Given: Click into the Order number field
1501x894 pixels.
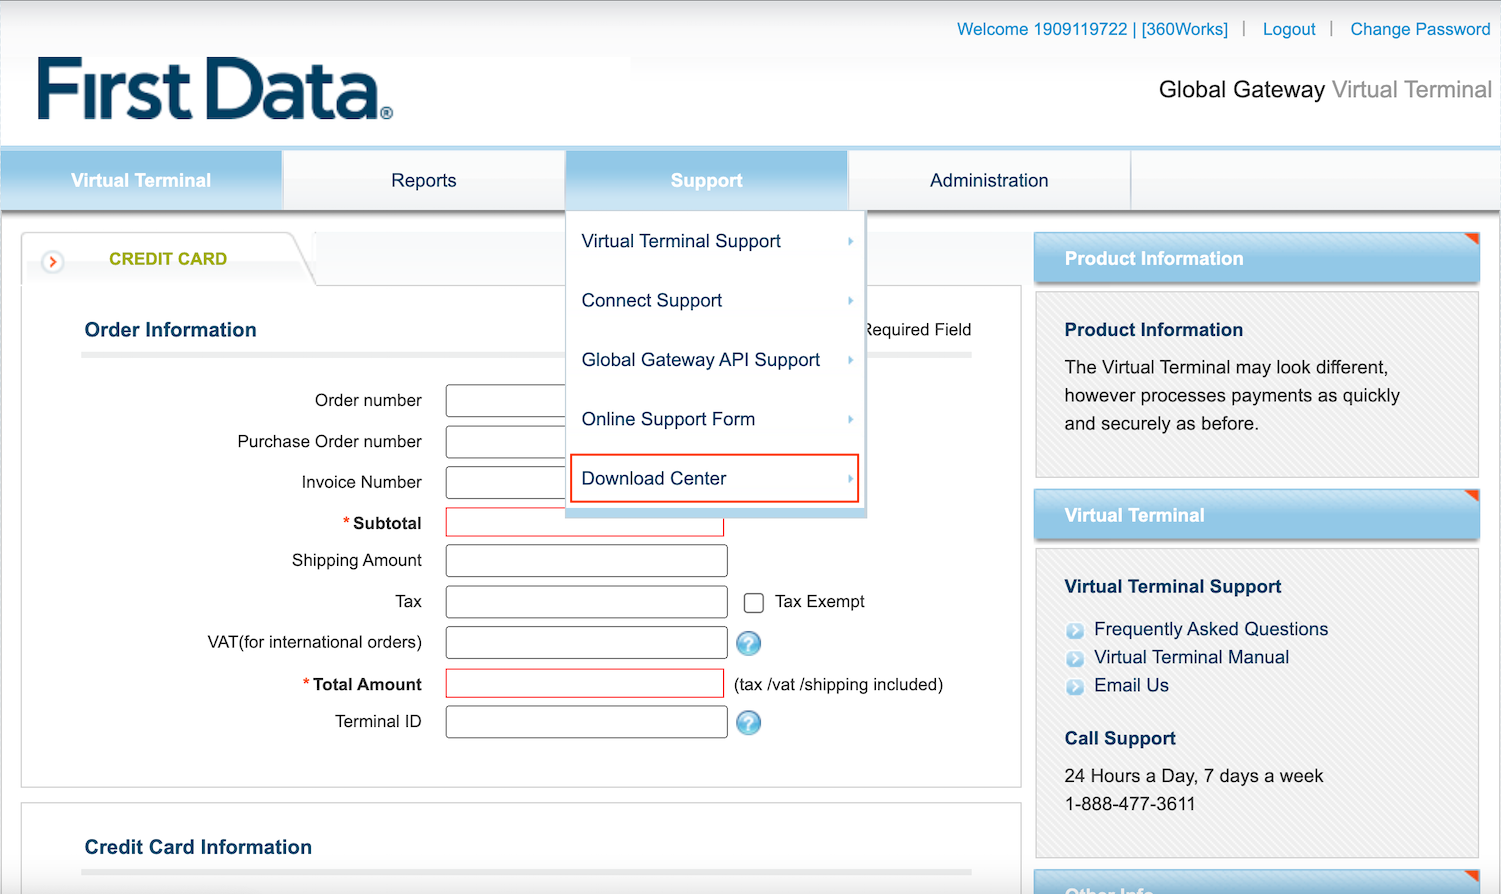Looking at the screenshot, I should (x=506, y=400).
